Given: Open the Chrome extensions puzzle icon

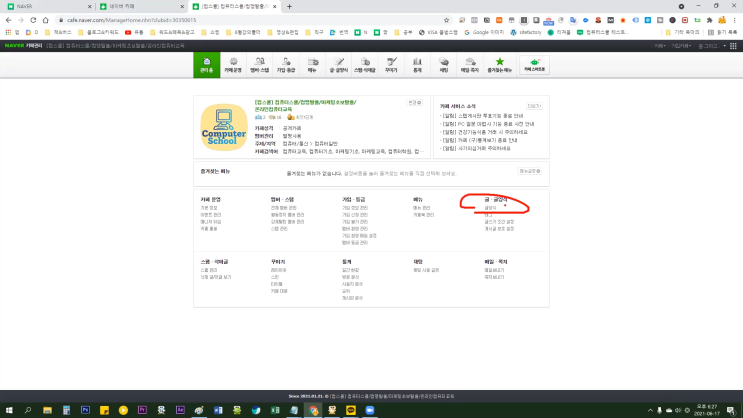Looking at the screenshot, I should click(709, 20).
